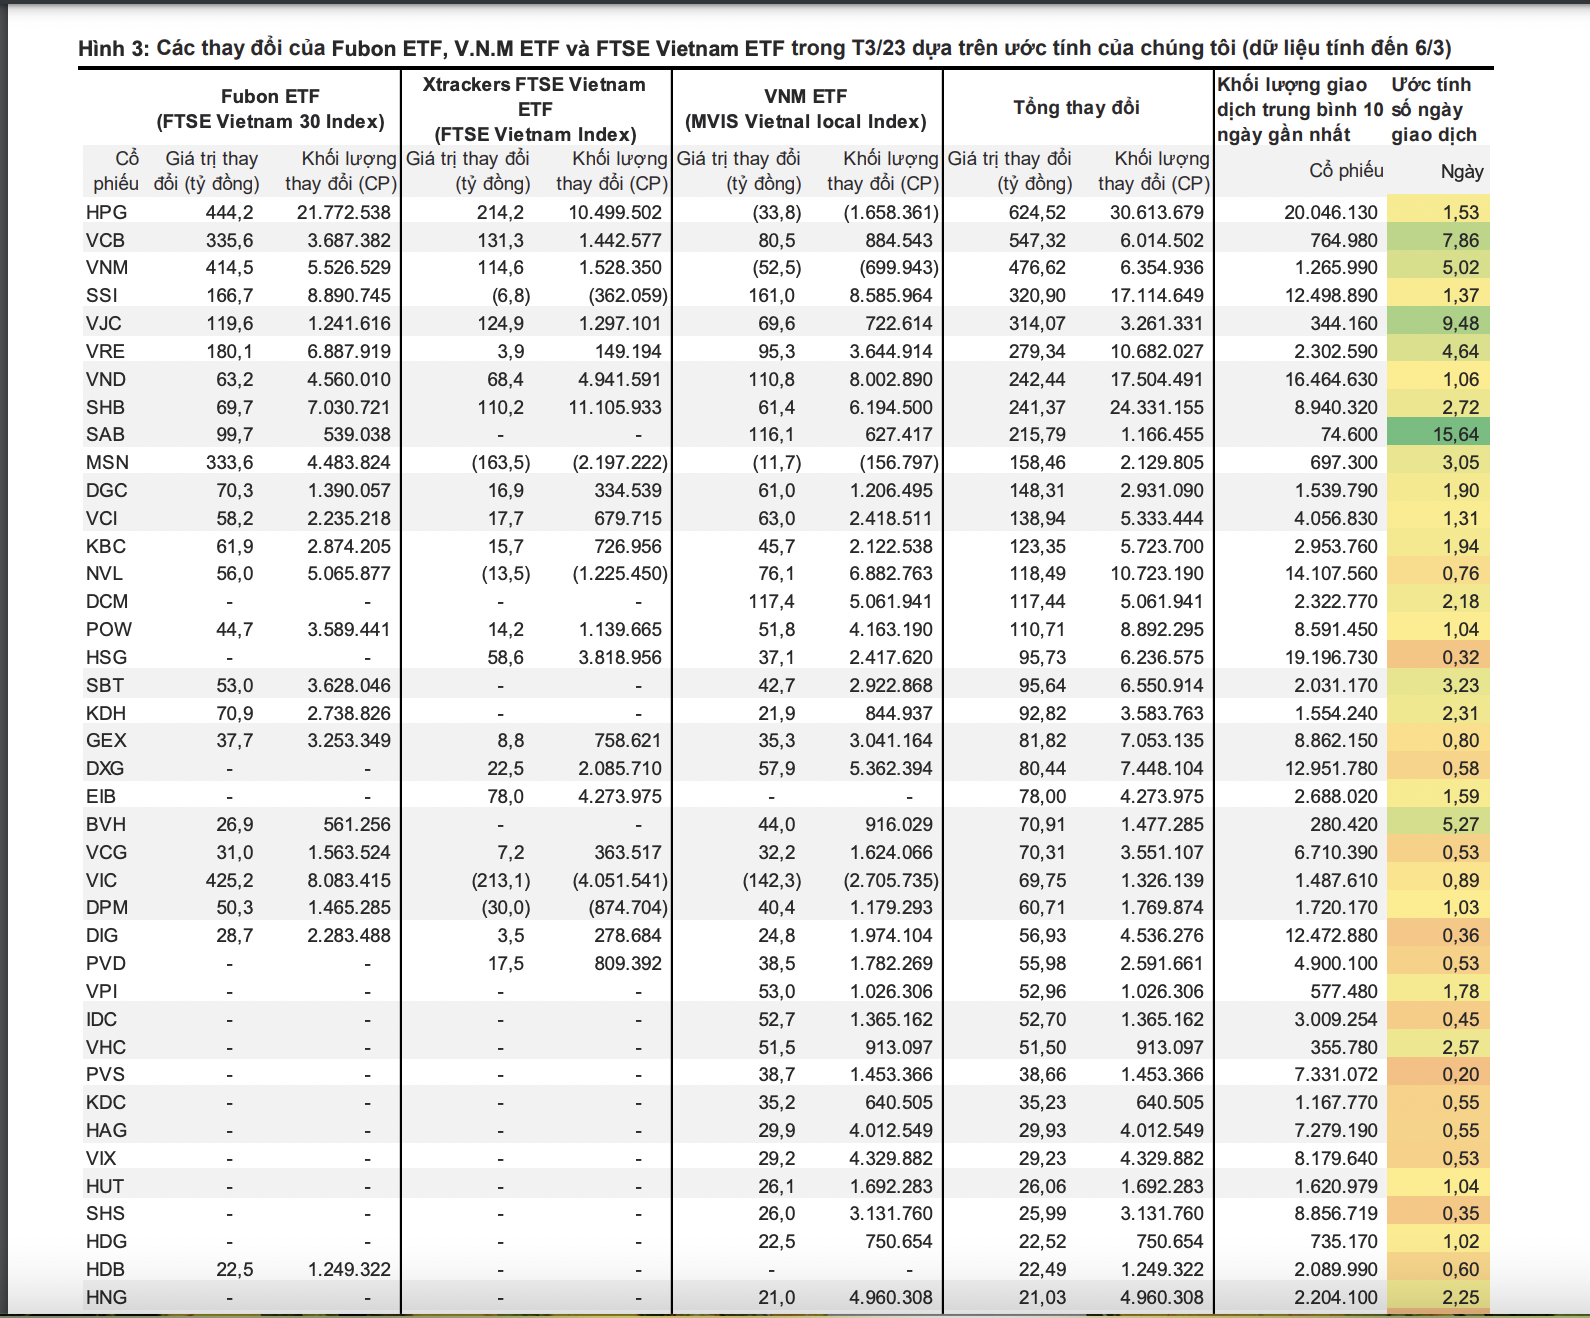Select the SAB row label
1590x1318 pixels.
105,434
